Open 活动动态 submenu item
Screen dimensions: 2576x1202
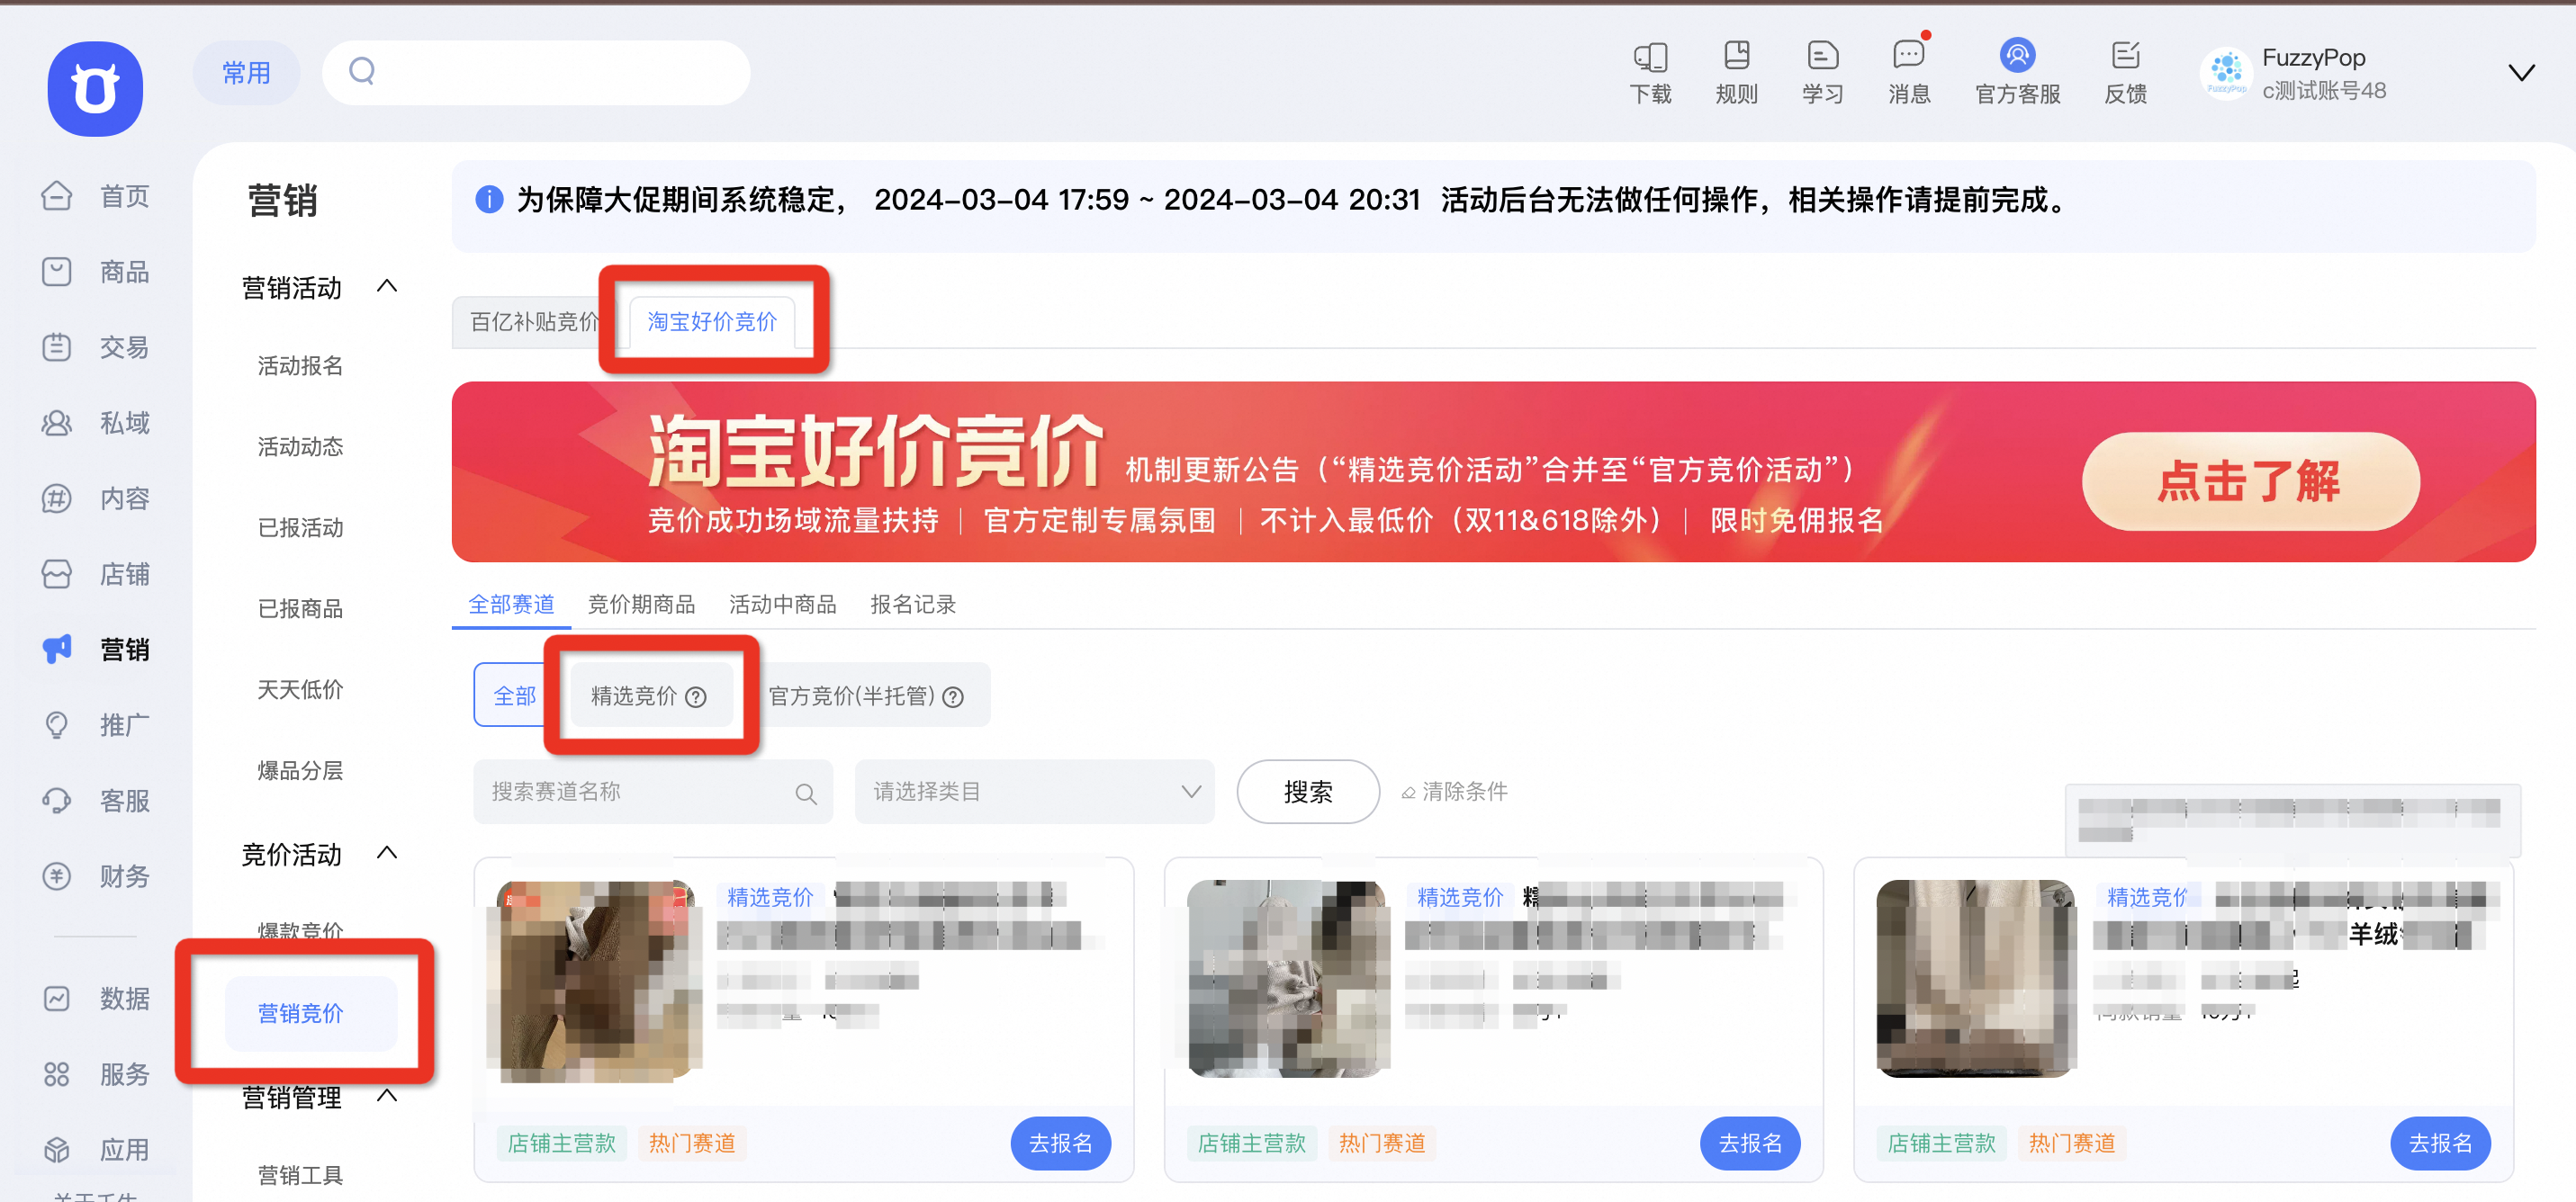point(300,447)
